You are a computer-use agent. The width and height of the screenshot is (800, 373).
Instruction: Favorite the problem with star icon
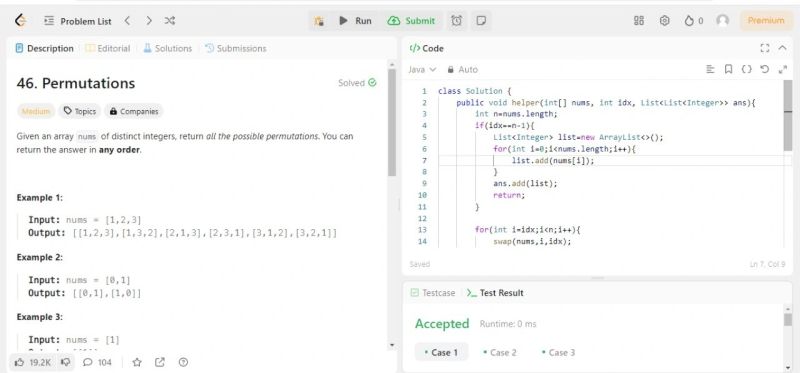point(137,362)
